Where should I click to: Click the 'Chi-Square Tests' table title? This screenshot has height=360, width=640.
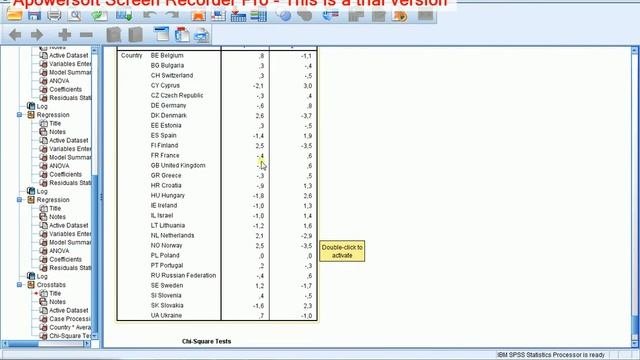tap(207, 341)
